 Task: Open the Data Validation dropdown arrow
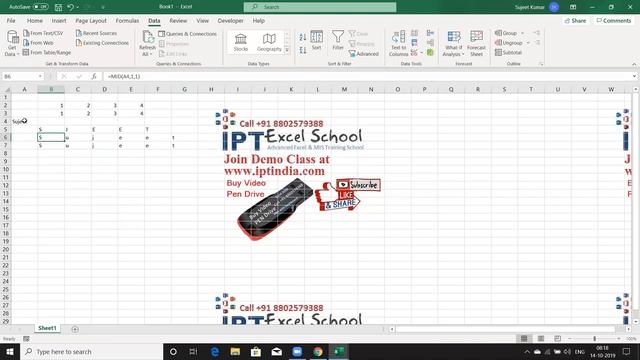[x=422, y=53]
